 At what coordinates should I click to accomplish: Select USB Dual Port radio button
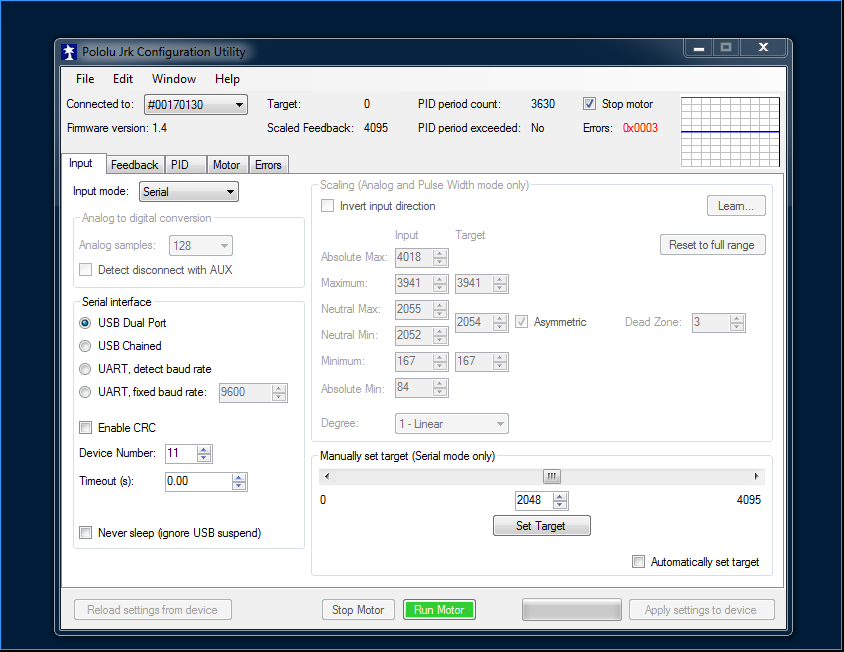(x=85, y=323)
